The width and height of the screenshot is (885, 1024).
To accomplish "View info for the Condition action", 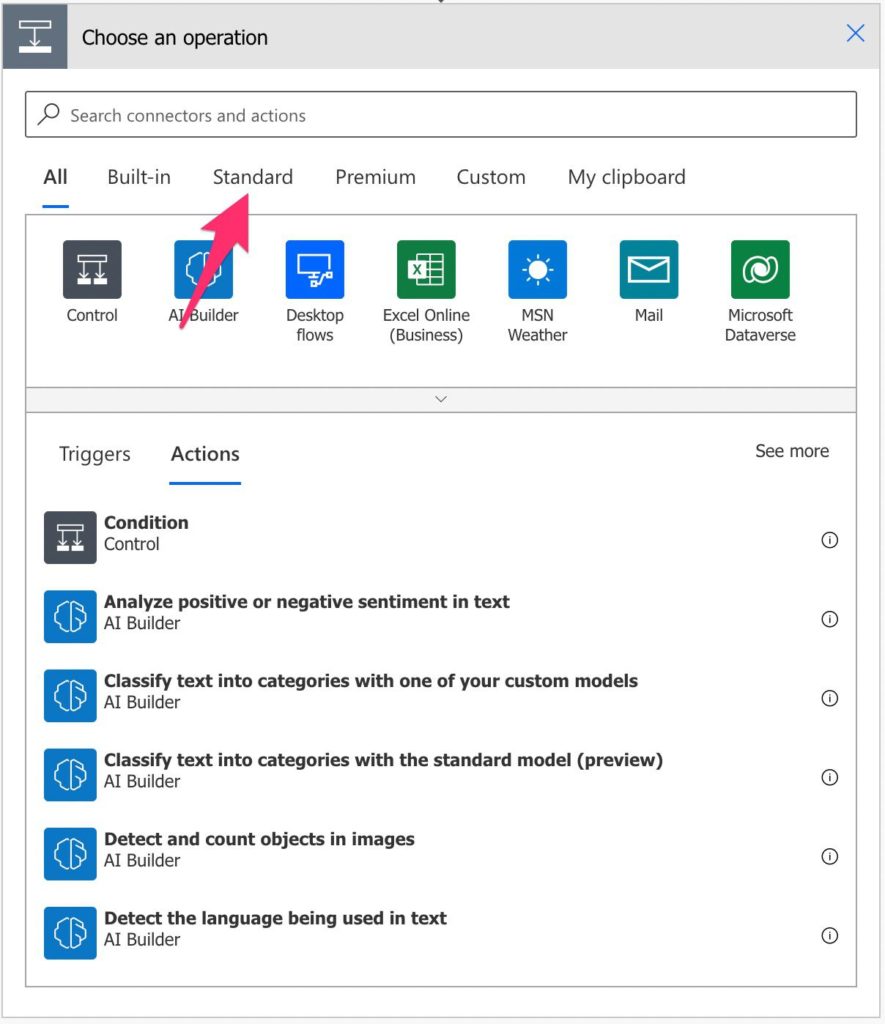I will tap(829, 540).
